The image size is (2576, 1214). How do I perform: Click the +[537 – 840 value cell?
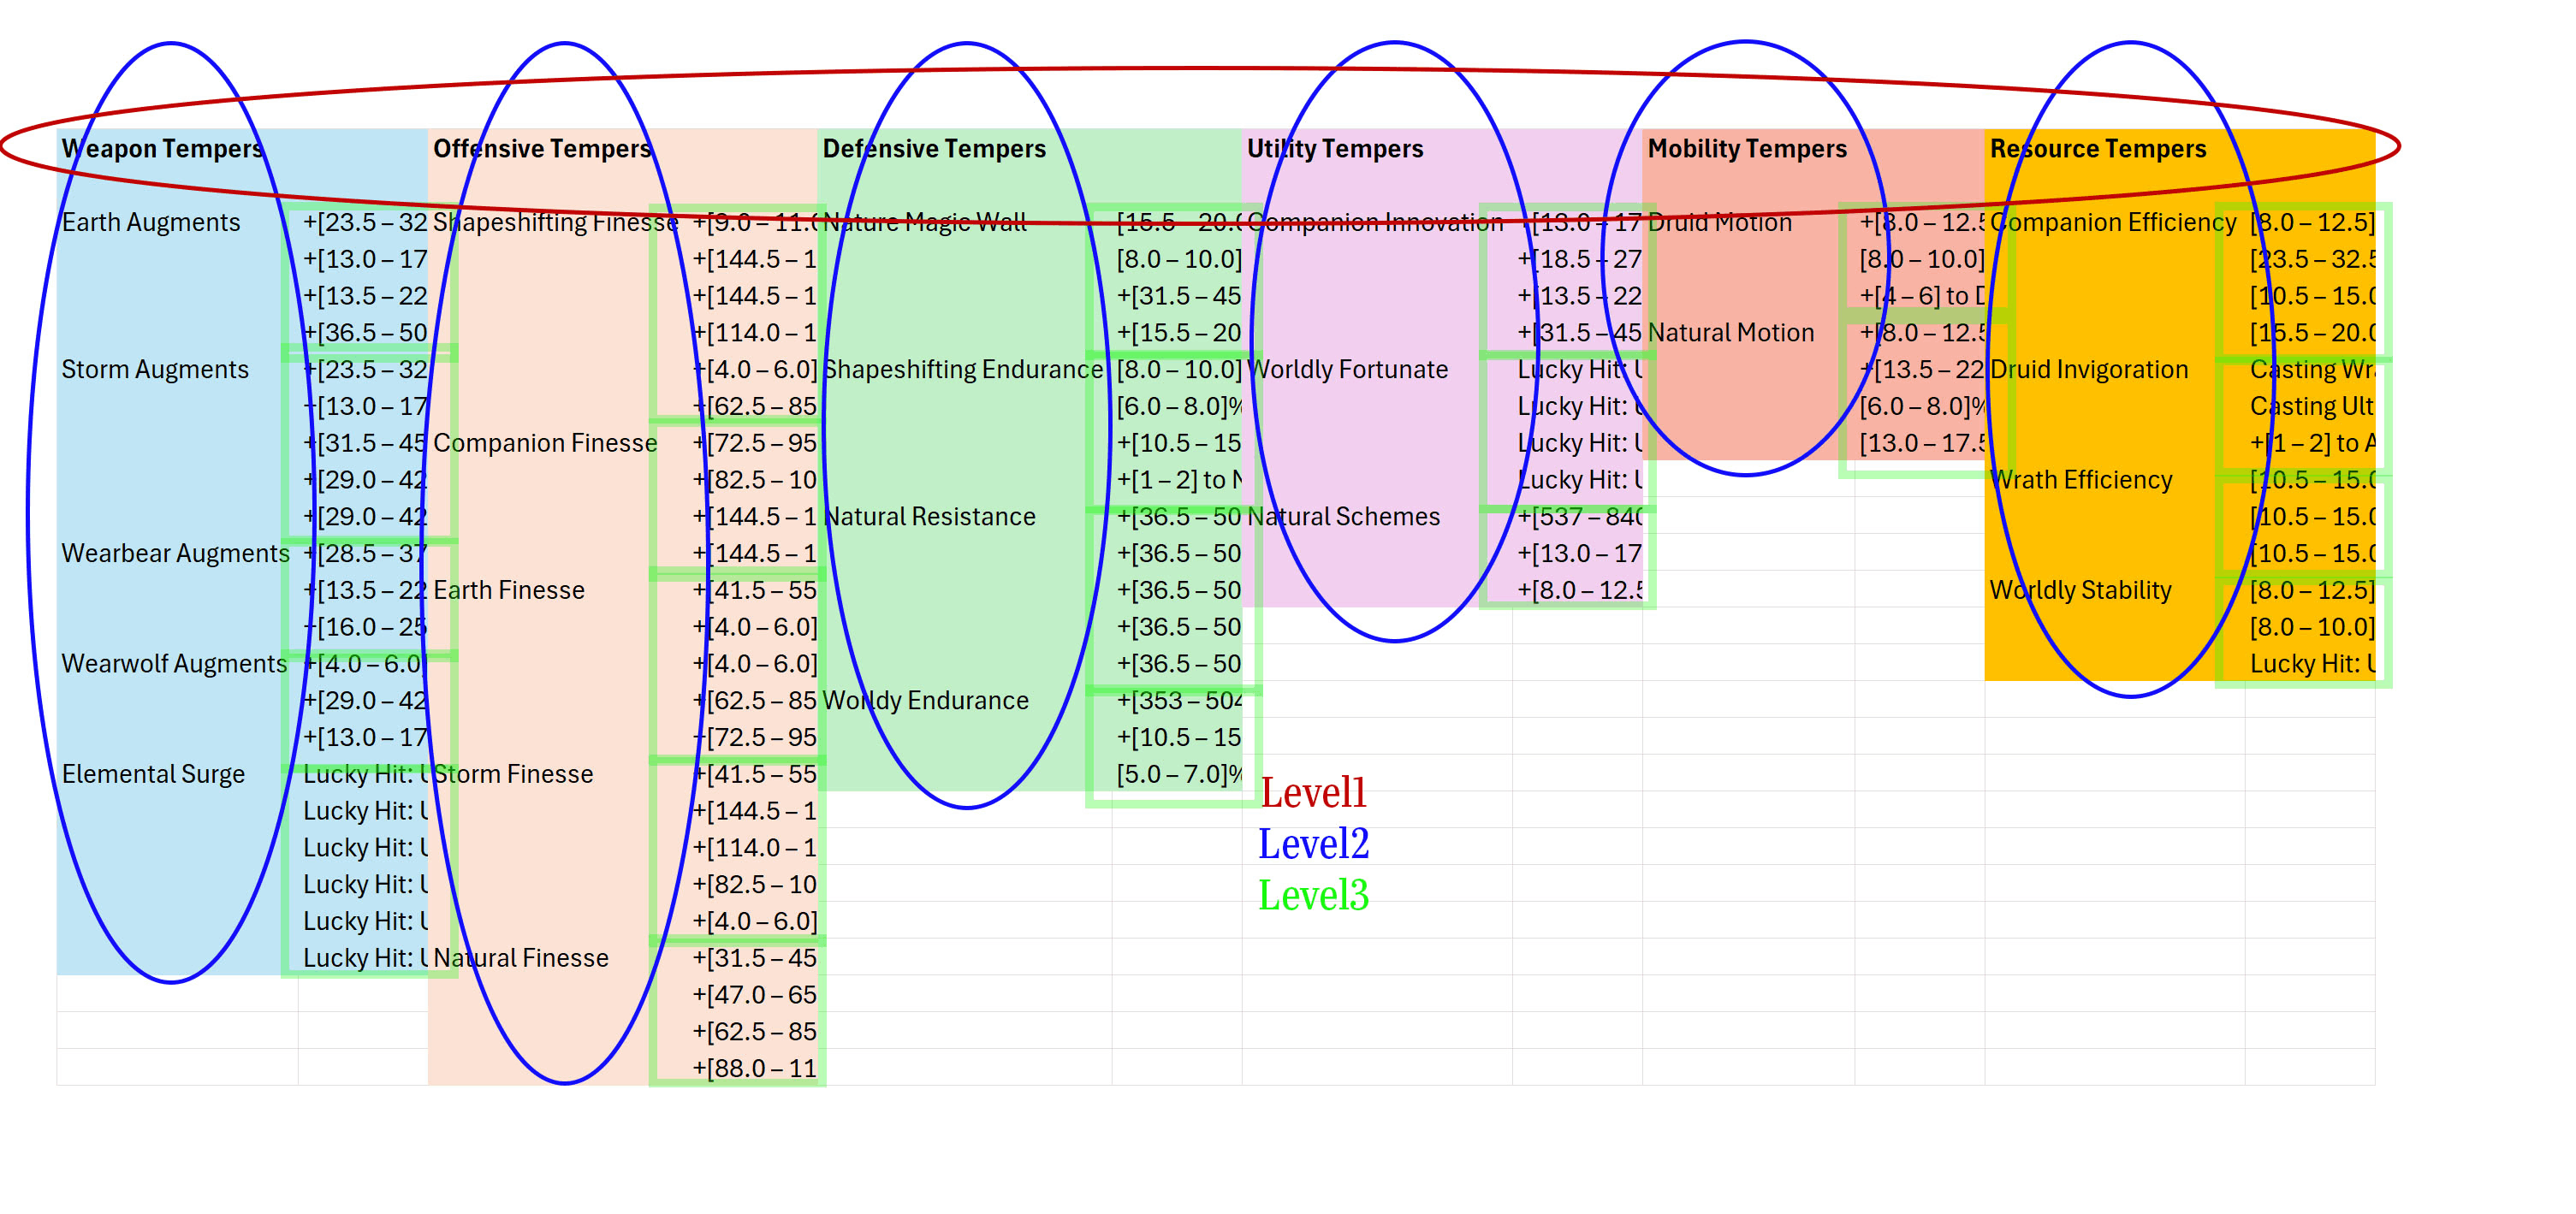point(1577,516)
